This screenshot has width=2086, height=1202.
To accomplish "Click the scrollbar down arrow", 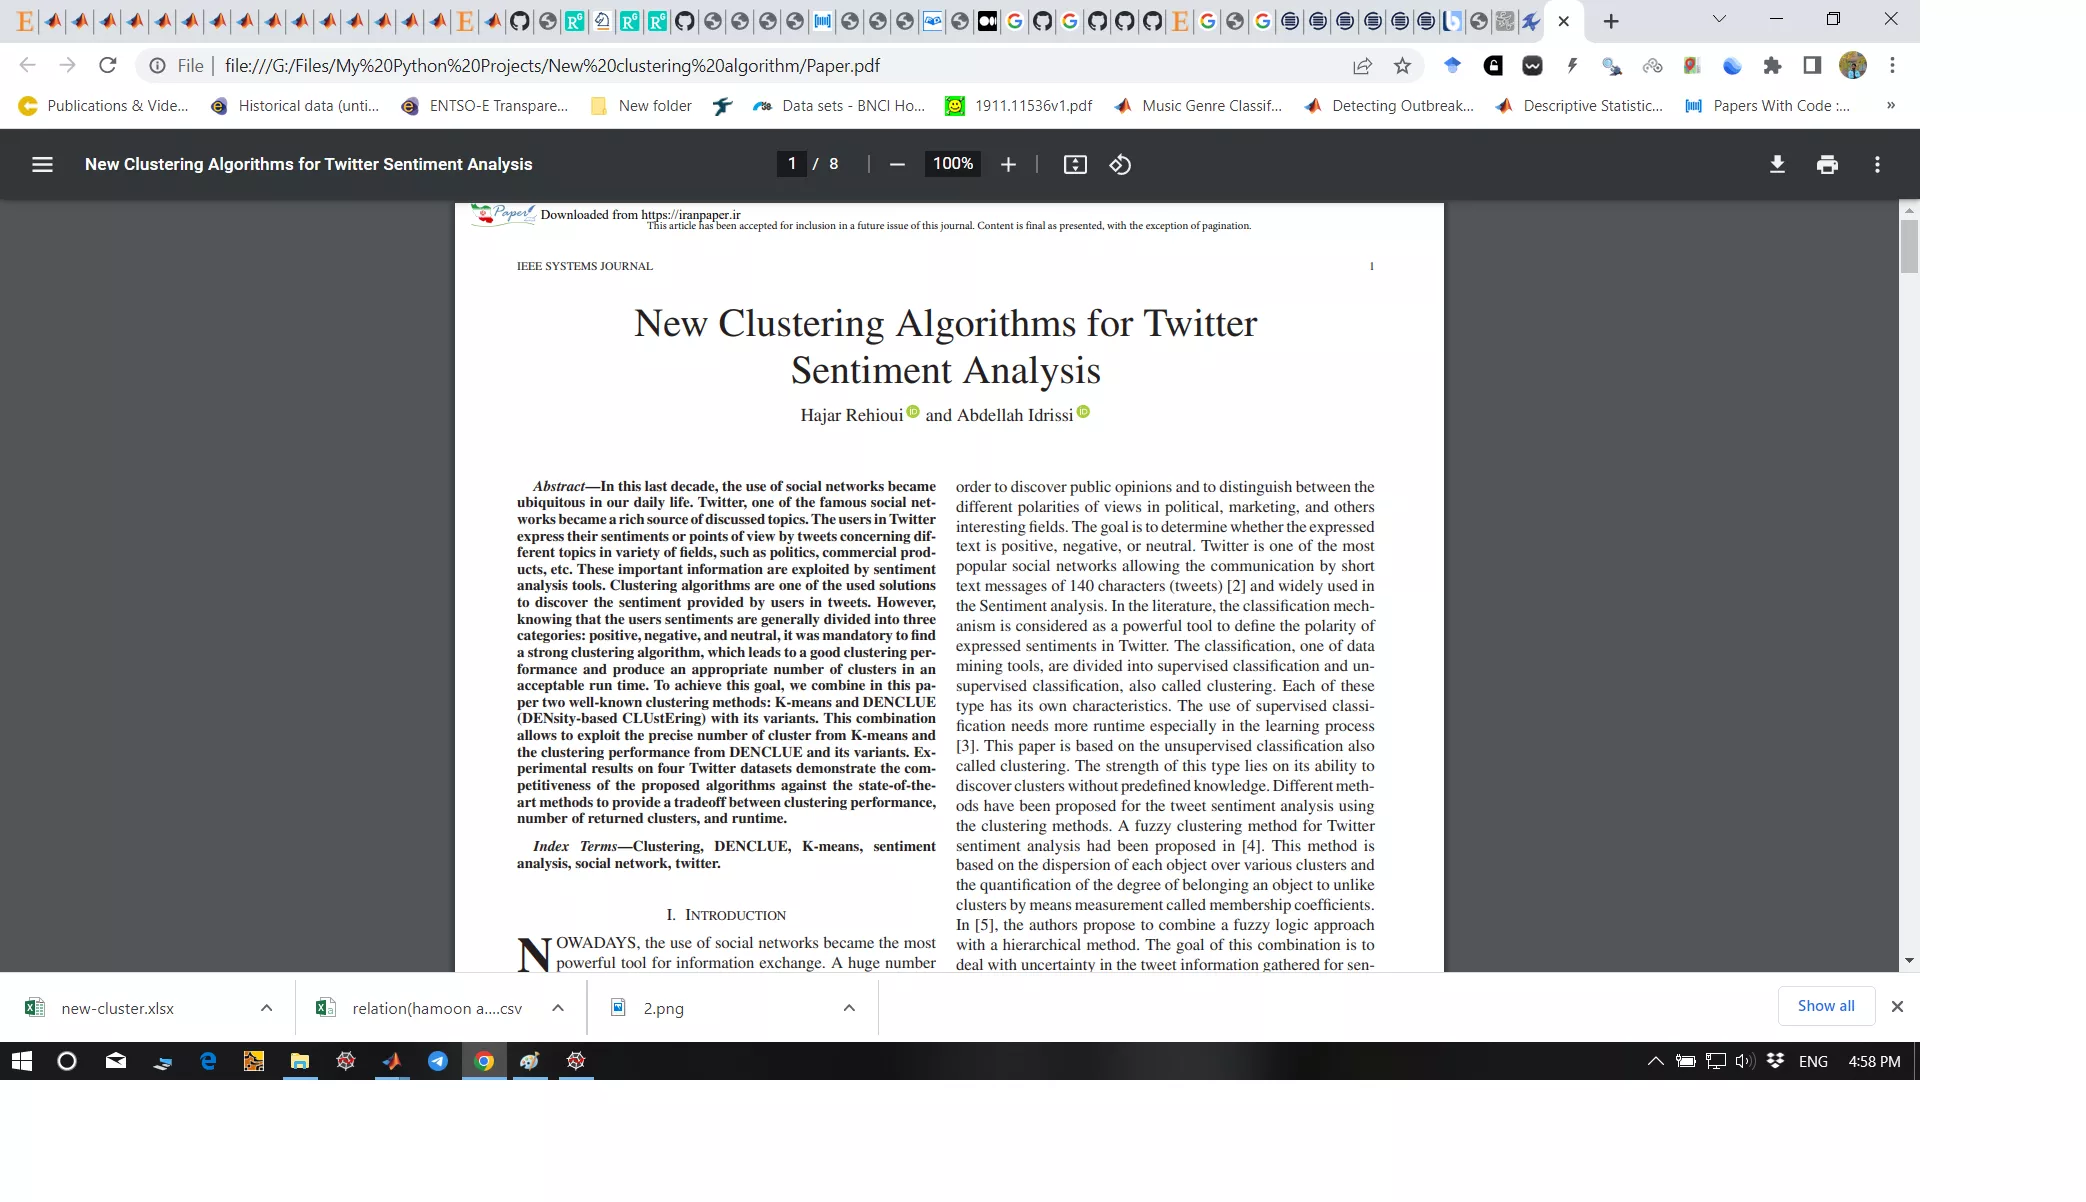I will pyautogui.click(x=1909, y=961).
